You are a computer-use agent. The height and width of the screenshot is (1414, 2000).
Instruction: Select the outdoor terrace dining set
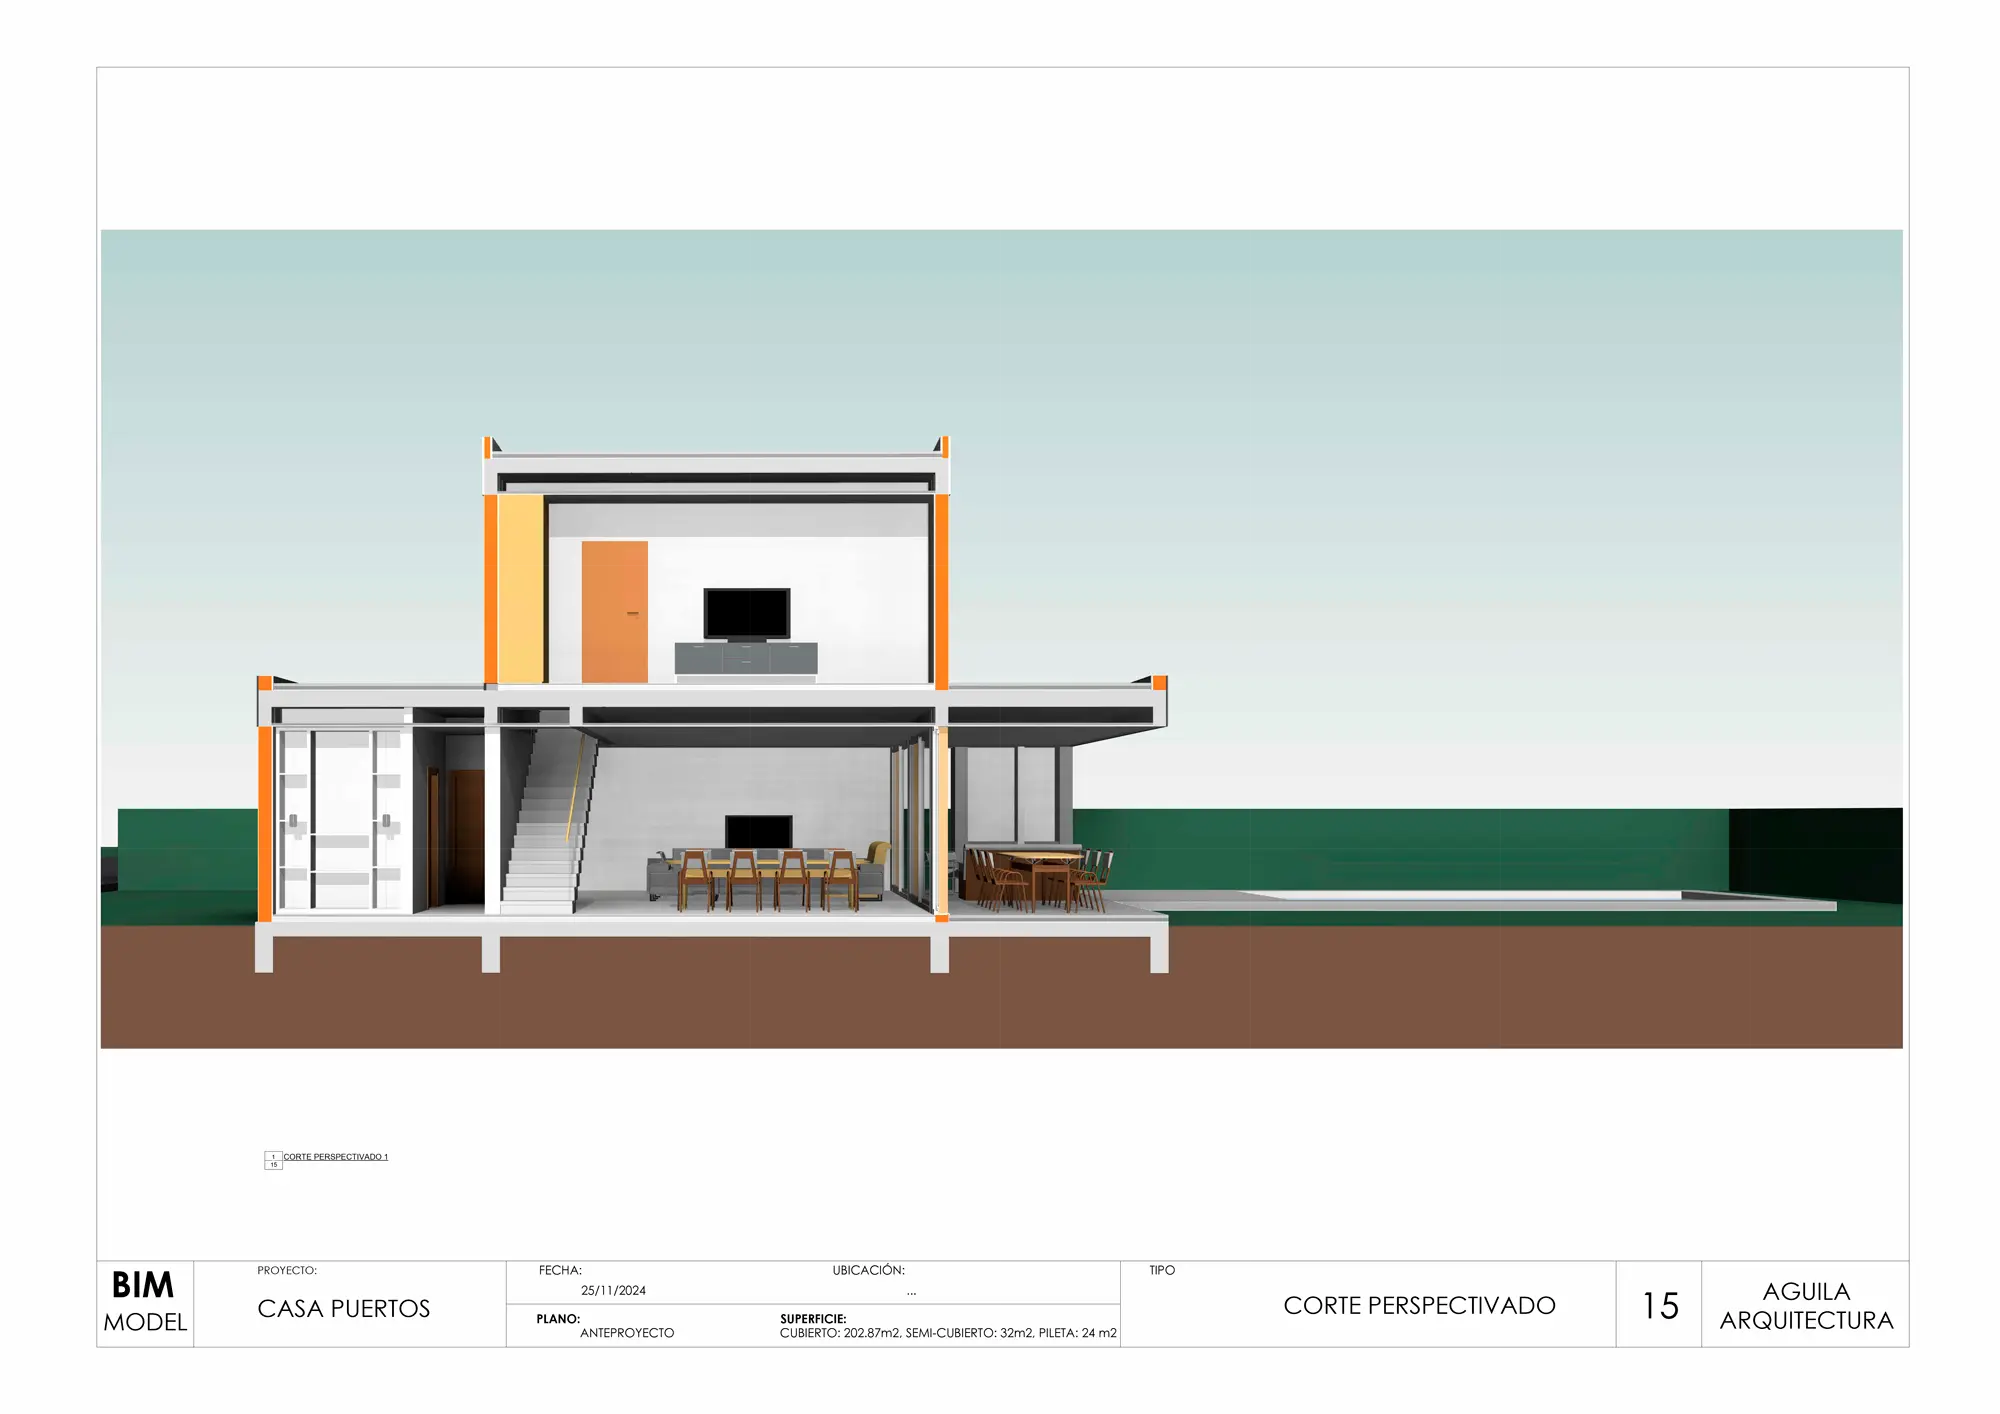click(1038, 879)
